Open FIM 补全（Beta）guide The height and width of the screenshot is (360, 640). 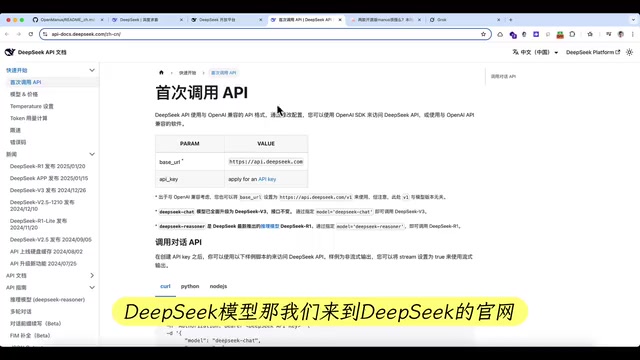[30, 336]
